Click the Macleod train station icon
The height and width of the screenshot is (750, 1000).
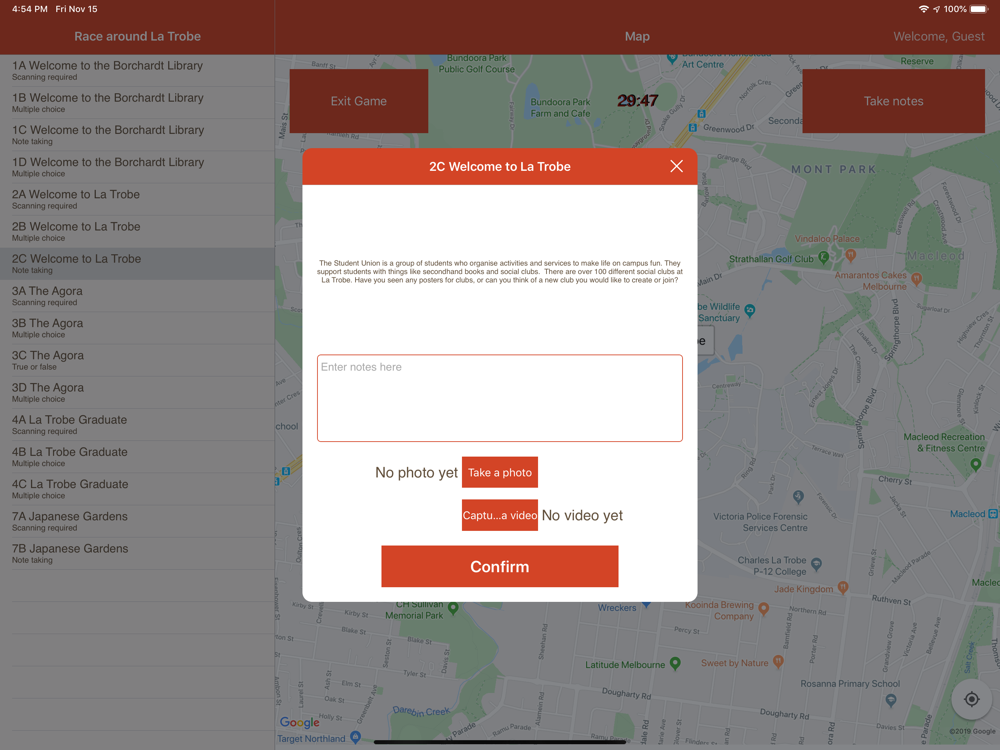(x=993, y=513)
